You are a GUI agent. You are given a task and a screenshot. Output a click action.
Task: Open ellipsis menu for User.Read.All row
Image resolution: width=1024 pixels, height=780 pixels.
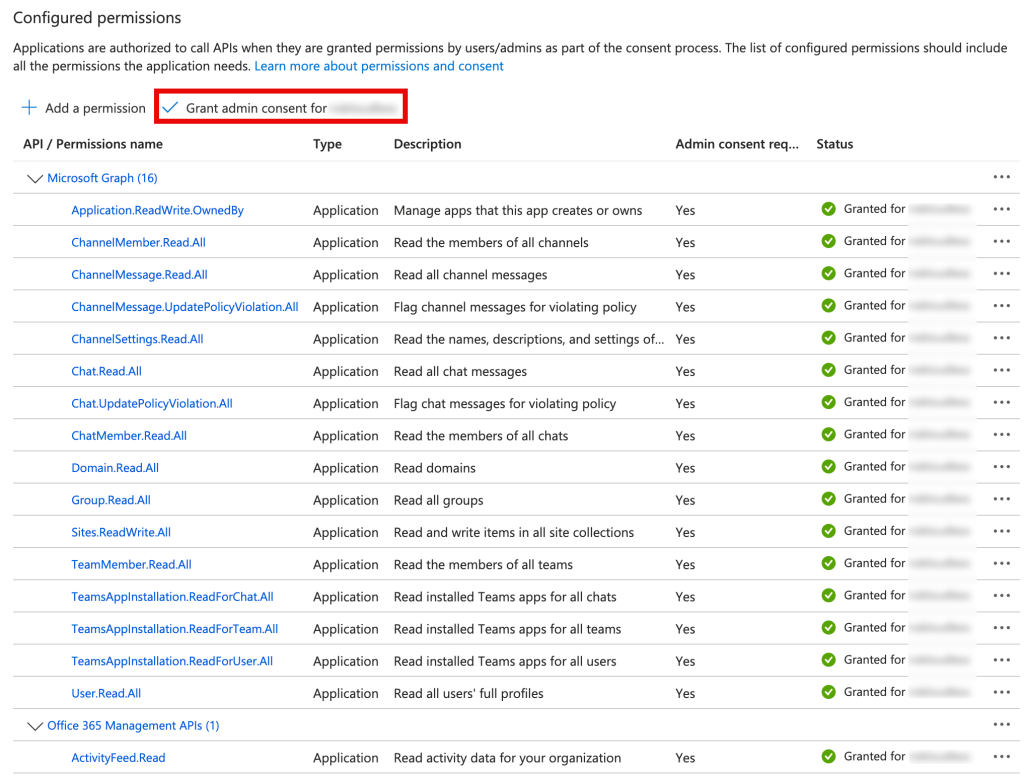[1001, 692]
